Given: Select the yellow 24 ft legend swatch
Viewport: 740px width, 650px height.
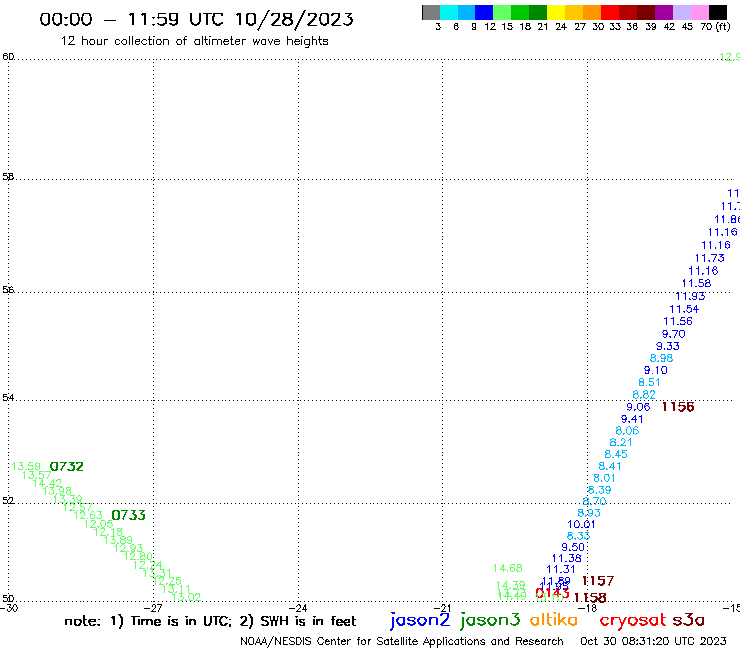Looking at the screenshot, I should point(556,12).
